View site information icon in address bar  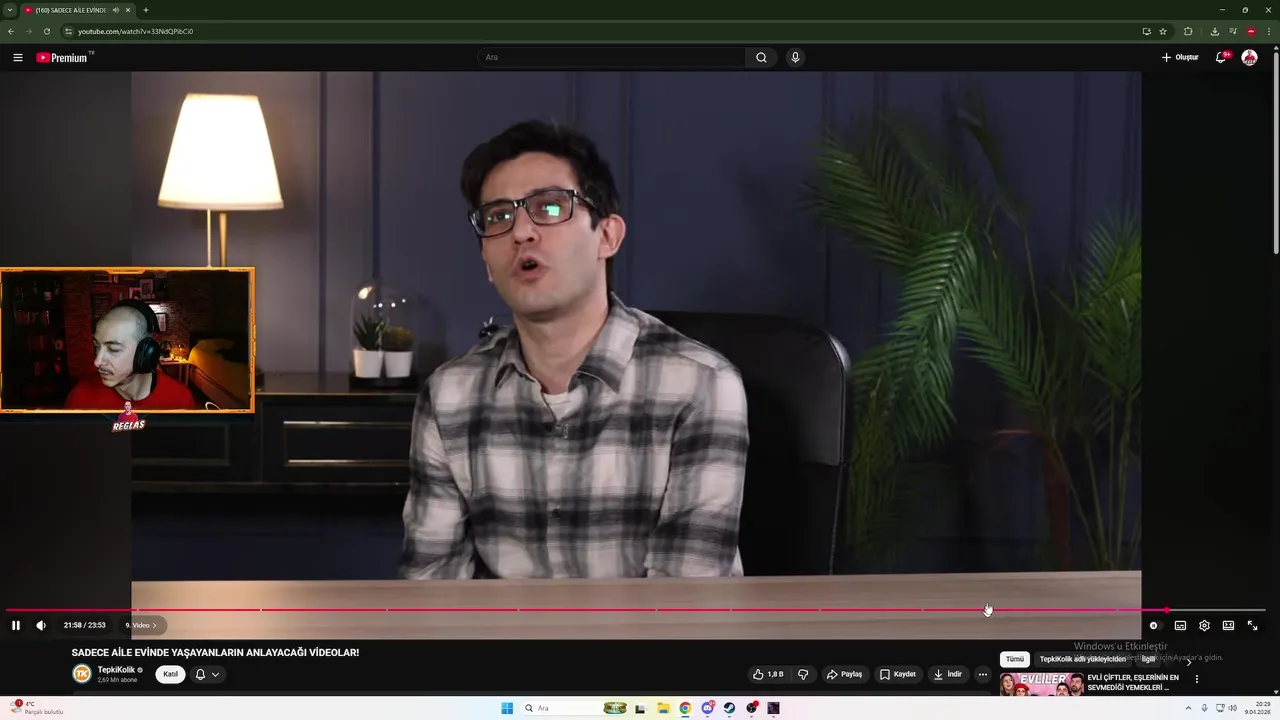point(68,31)
